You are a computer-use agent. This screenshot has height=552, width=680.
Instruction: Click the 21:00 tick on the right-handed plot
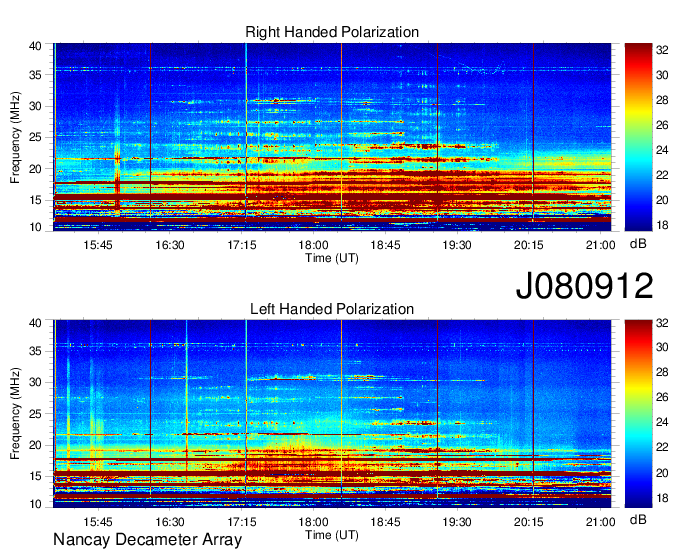(x=601, y=245)
